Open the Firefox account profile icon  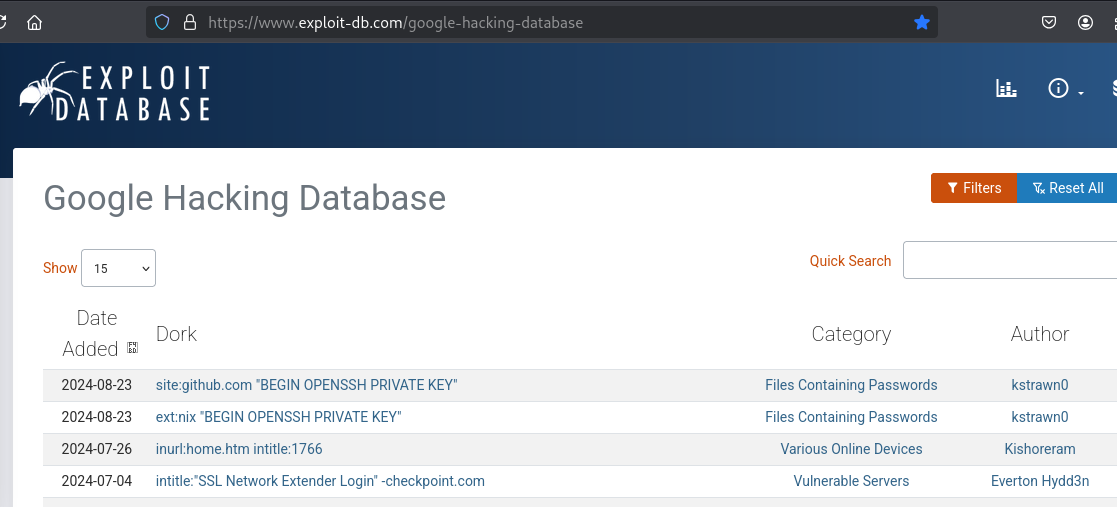tap(1085, 23)
